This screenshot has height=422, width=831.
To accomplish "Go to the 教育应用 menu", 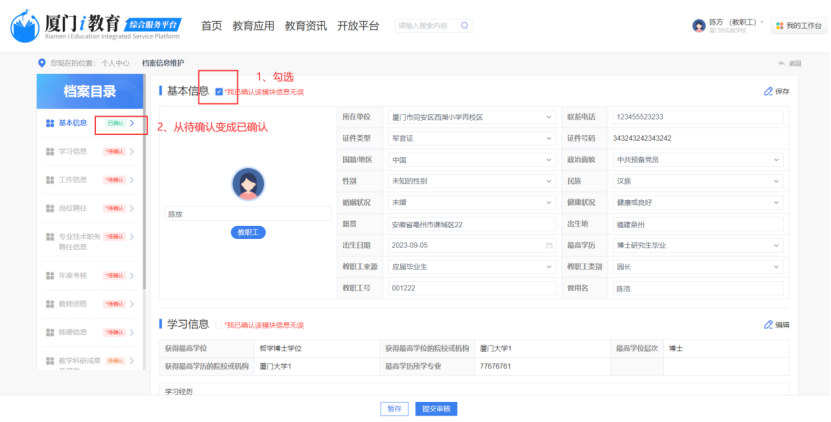I will pos(250,26).
